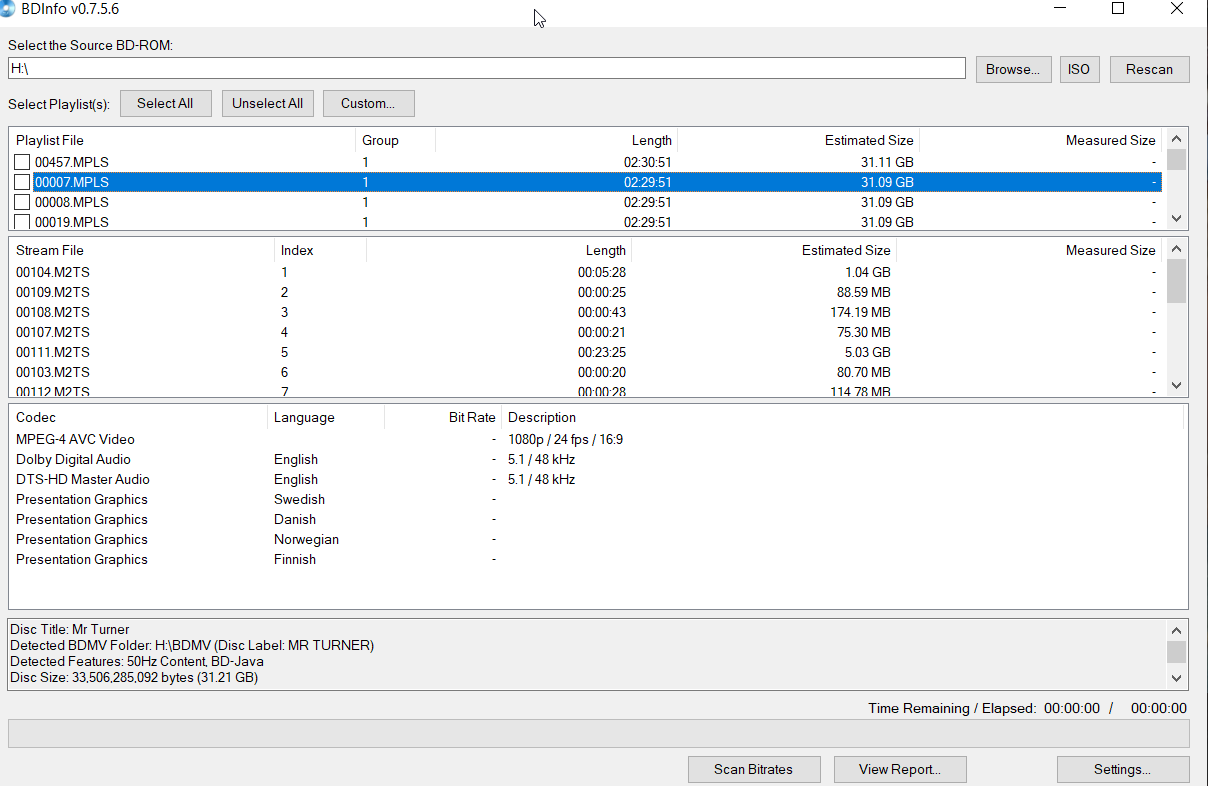
Task: Select the DTS-HD Master Audio stream
Action: [x=83, y=479]
